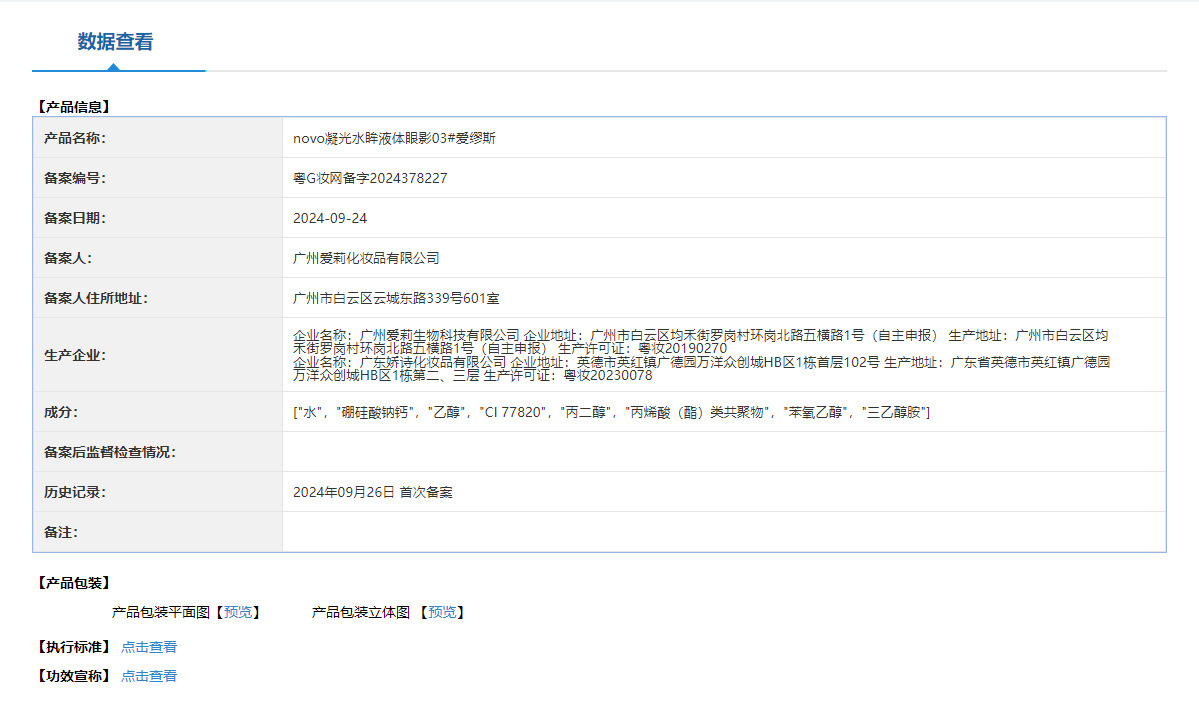Viewport: 1199px width, 715px height.
Task: Open 预览 link for 产品包装平面图
Action: 238,612
